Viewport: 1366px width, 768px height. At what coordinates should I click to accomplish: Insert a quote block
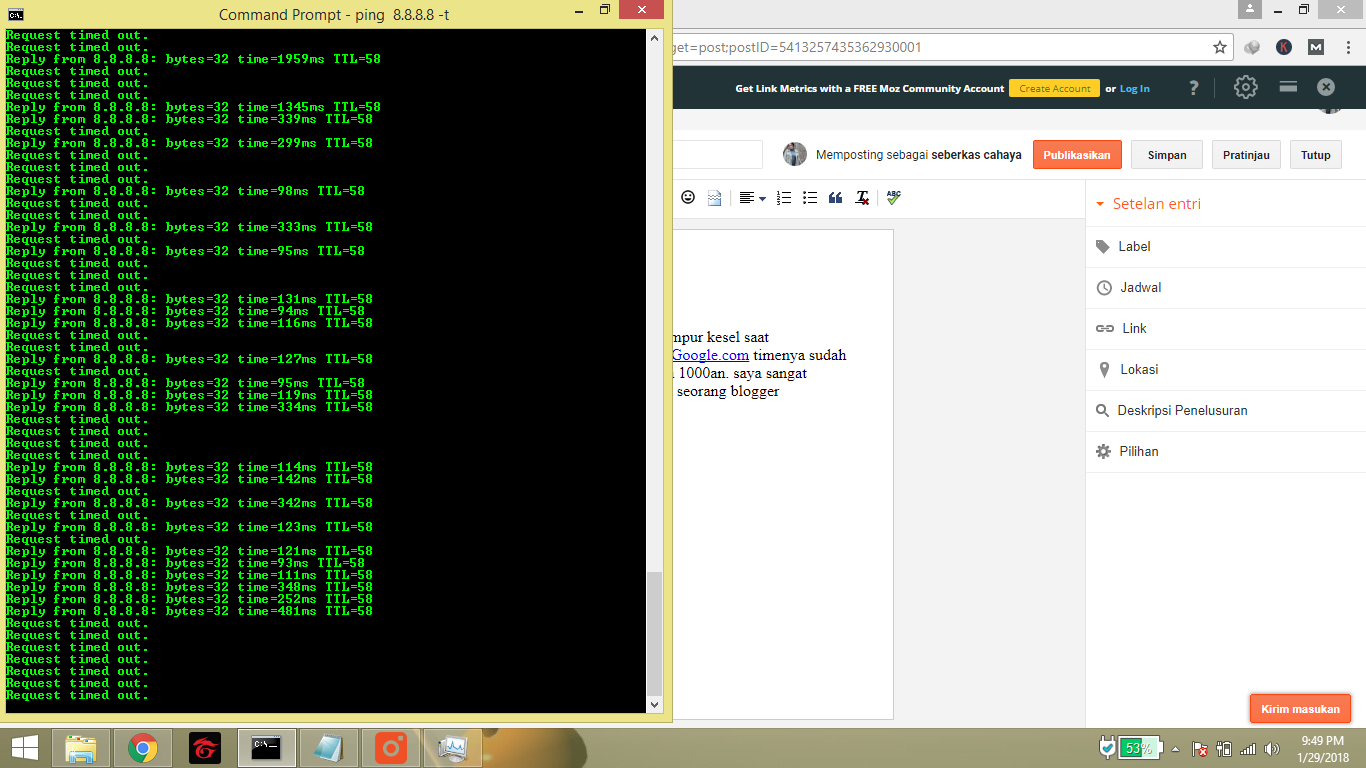pyautogui.click(x=836, y=197)
